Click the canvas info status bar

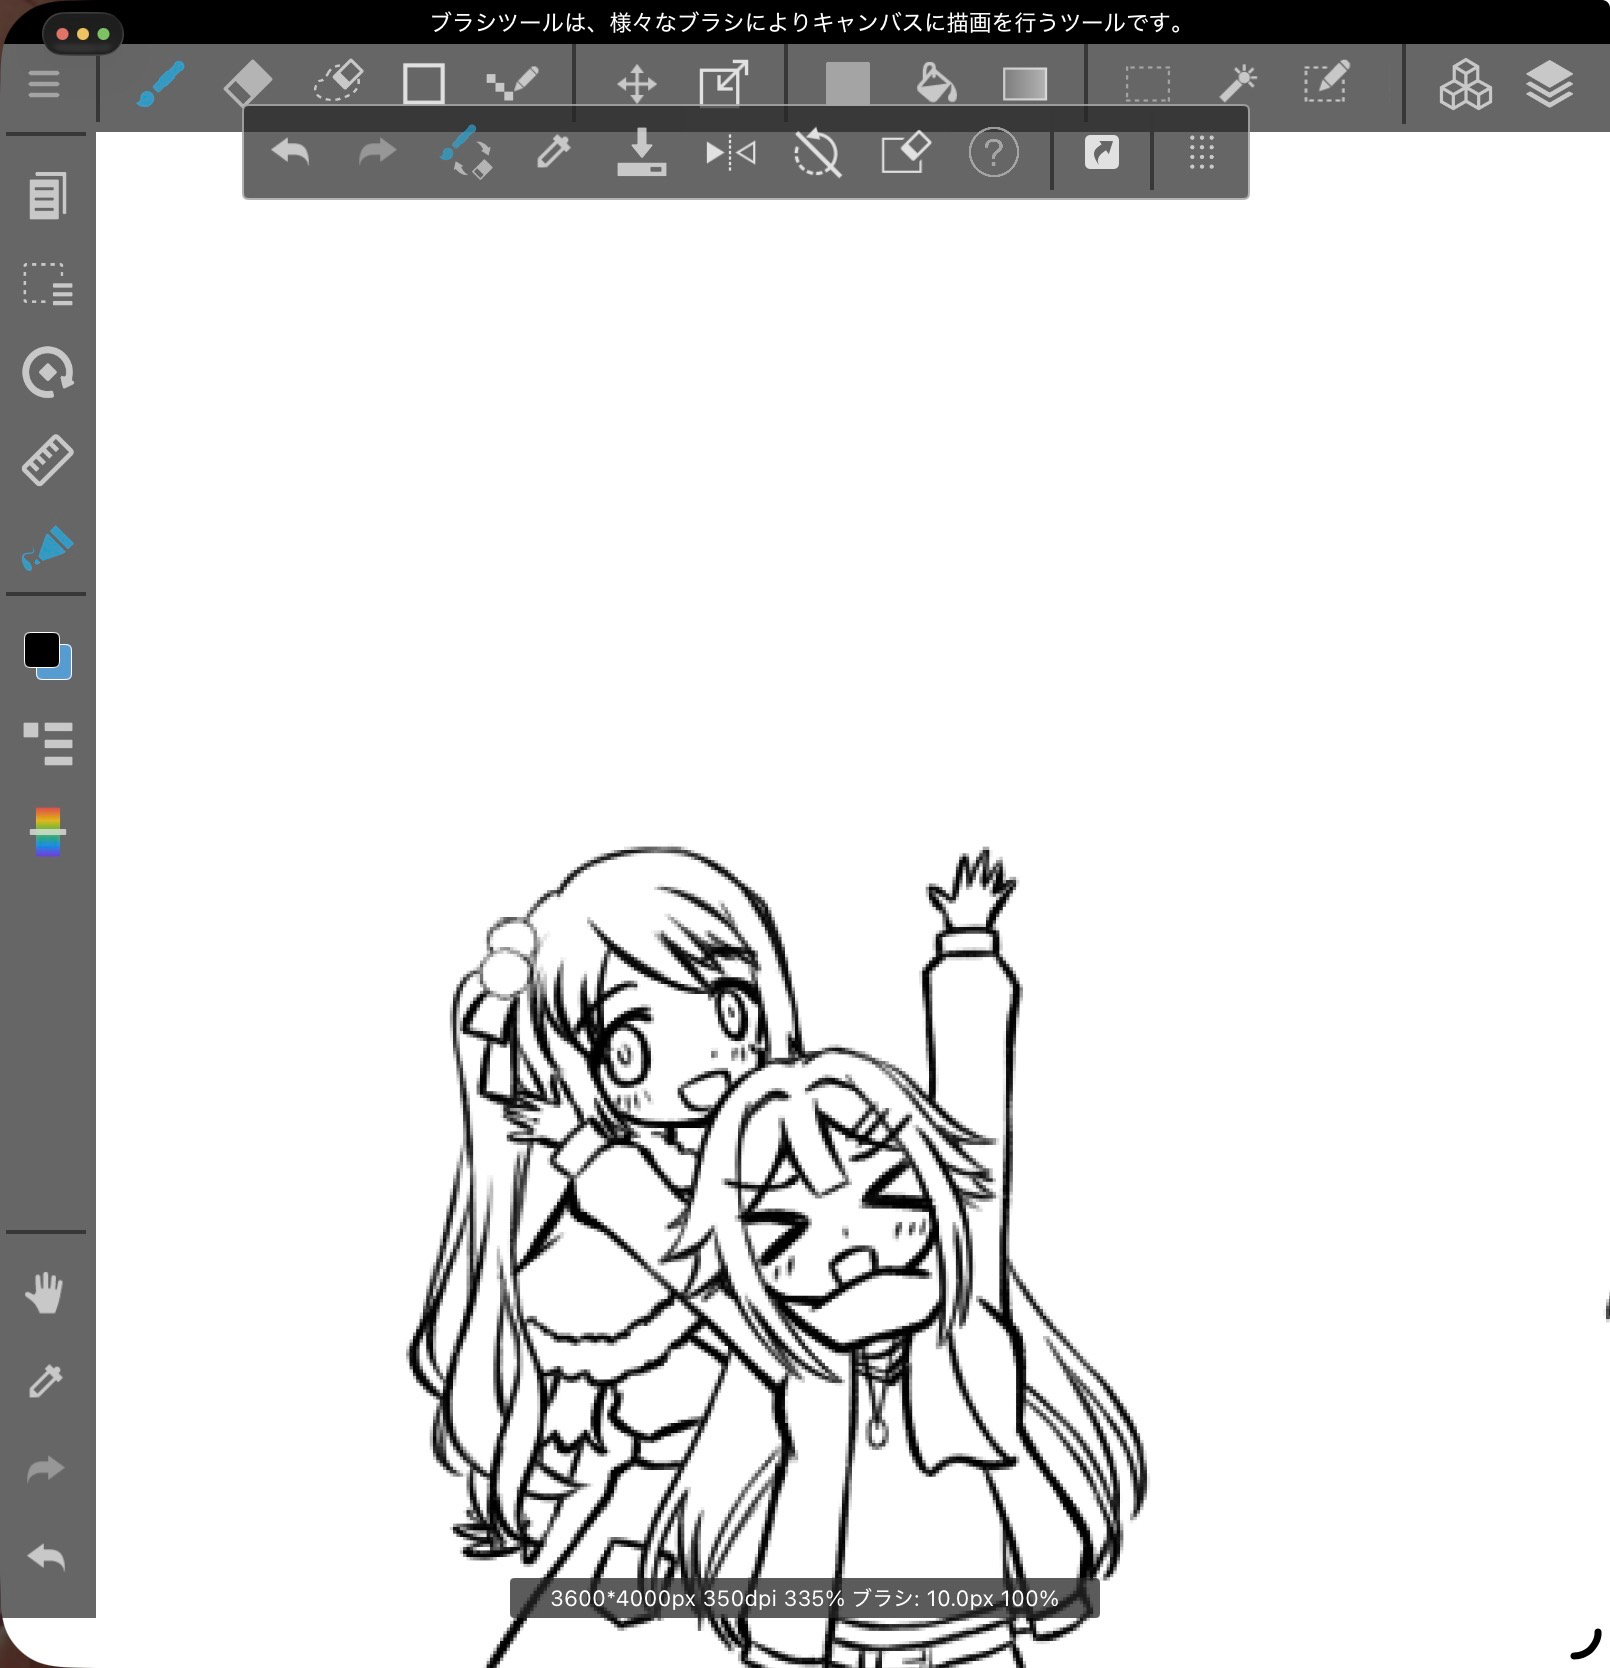804,1598
